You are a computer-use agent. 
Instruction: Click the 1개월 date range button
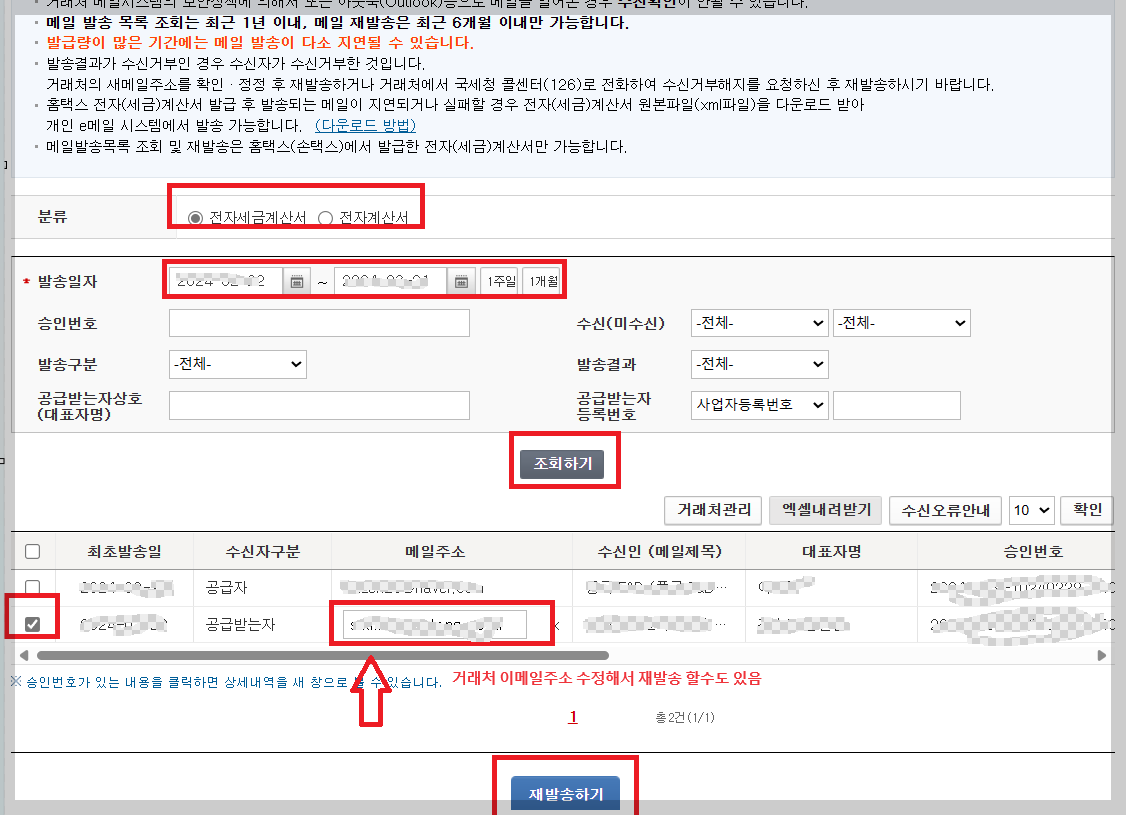(x=543, y=281)
